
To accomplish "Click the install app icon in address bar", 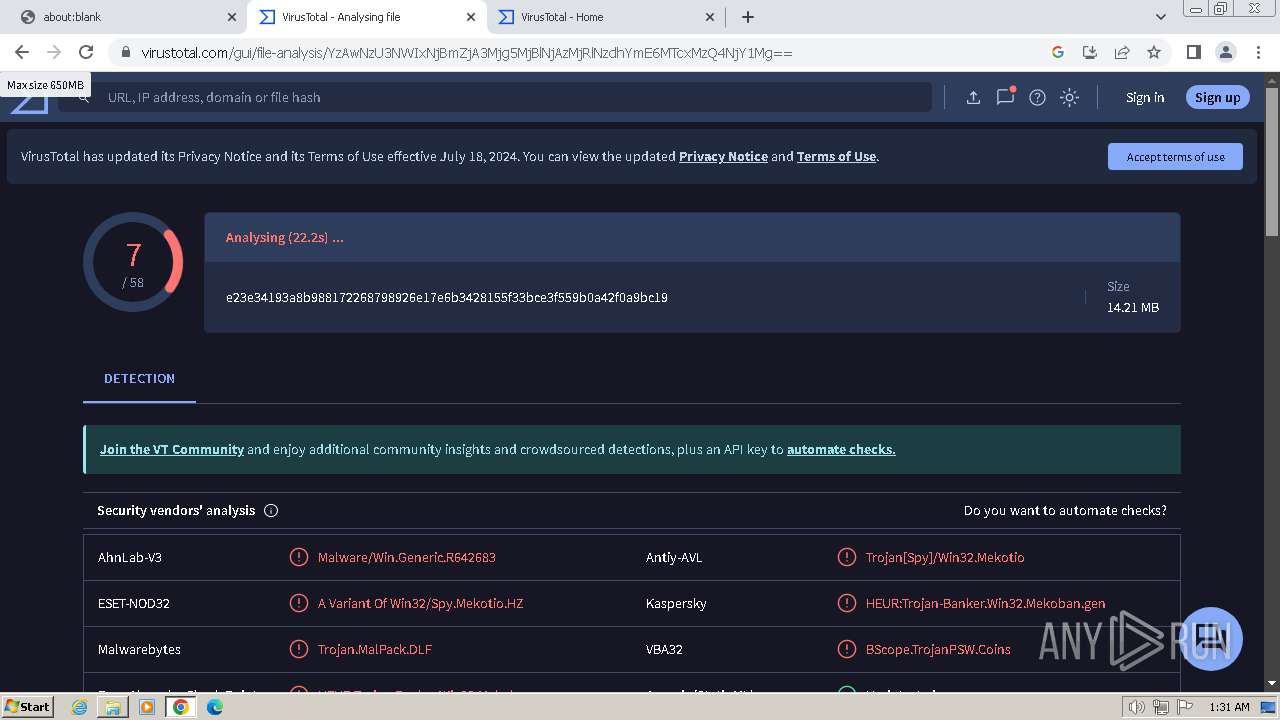I will (x=1090, y=52).
